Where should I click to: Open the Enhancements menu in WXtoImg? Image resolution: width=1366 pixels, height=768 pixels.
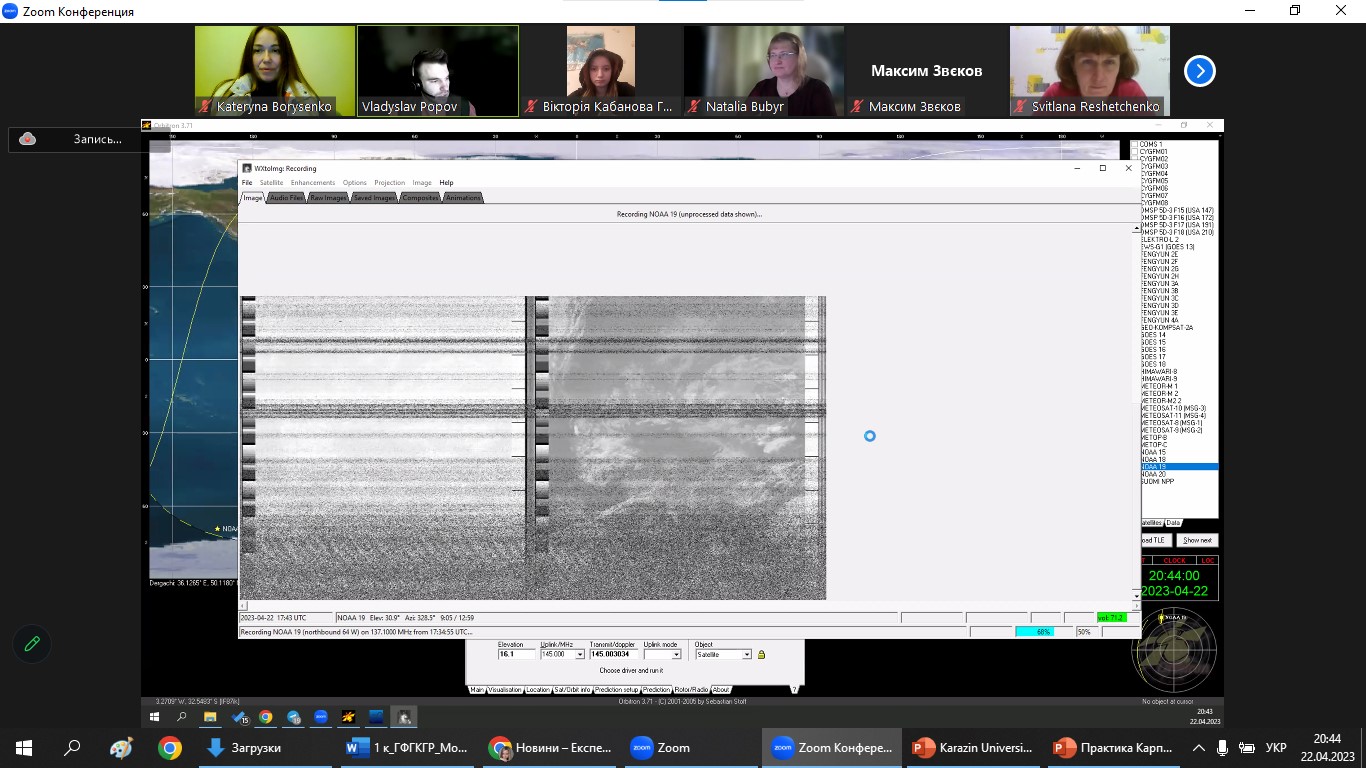313,183
